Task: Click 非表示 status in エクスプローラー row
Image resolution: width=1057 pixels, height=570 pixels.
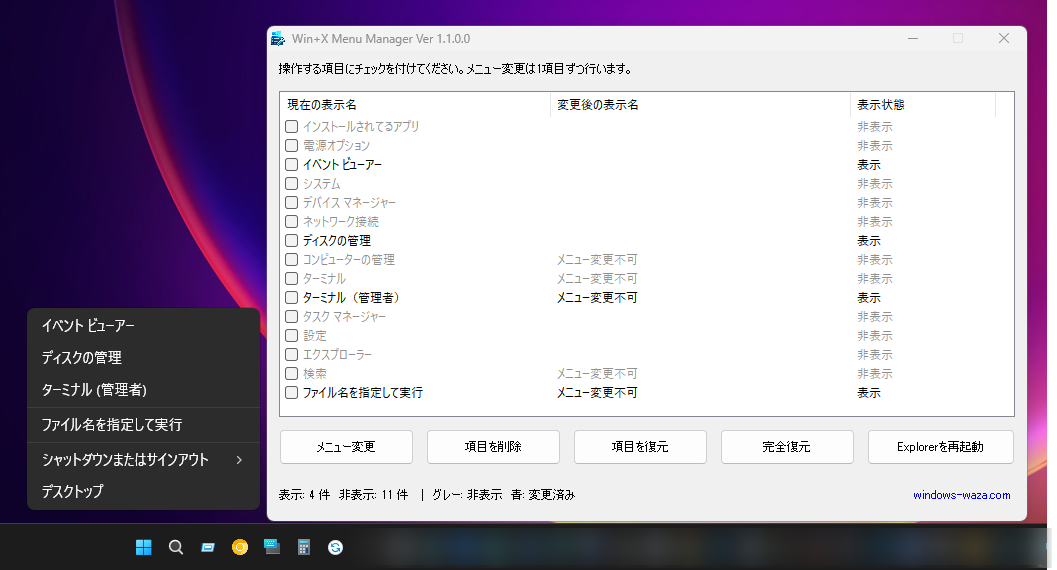Action: pos(875,354)
